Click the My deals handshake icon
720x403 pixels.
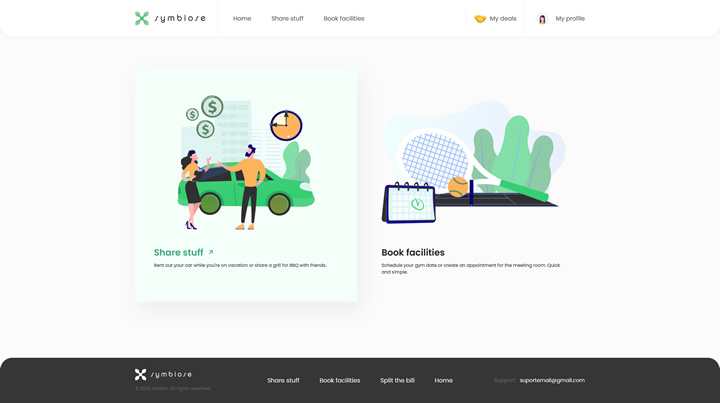480,19
